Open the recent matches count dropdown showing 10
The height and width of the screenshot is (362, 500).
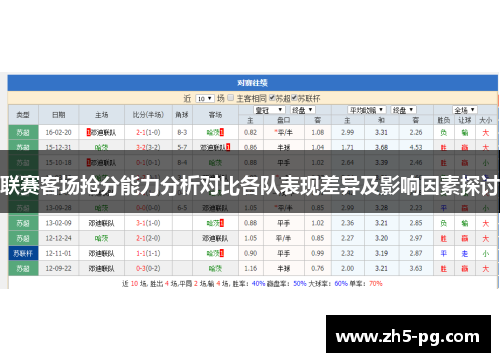(x=204, y=99)
